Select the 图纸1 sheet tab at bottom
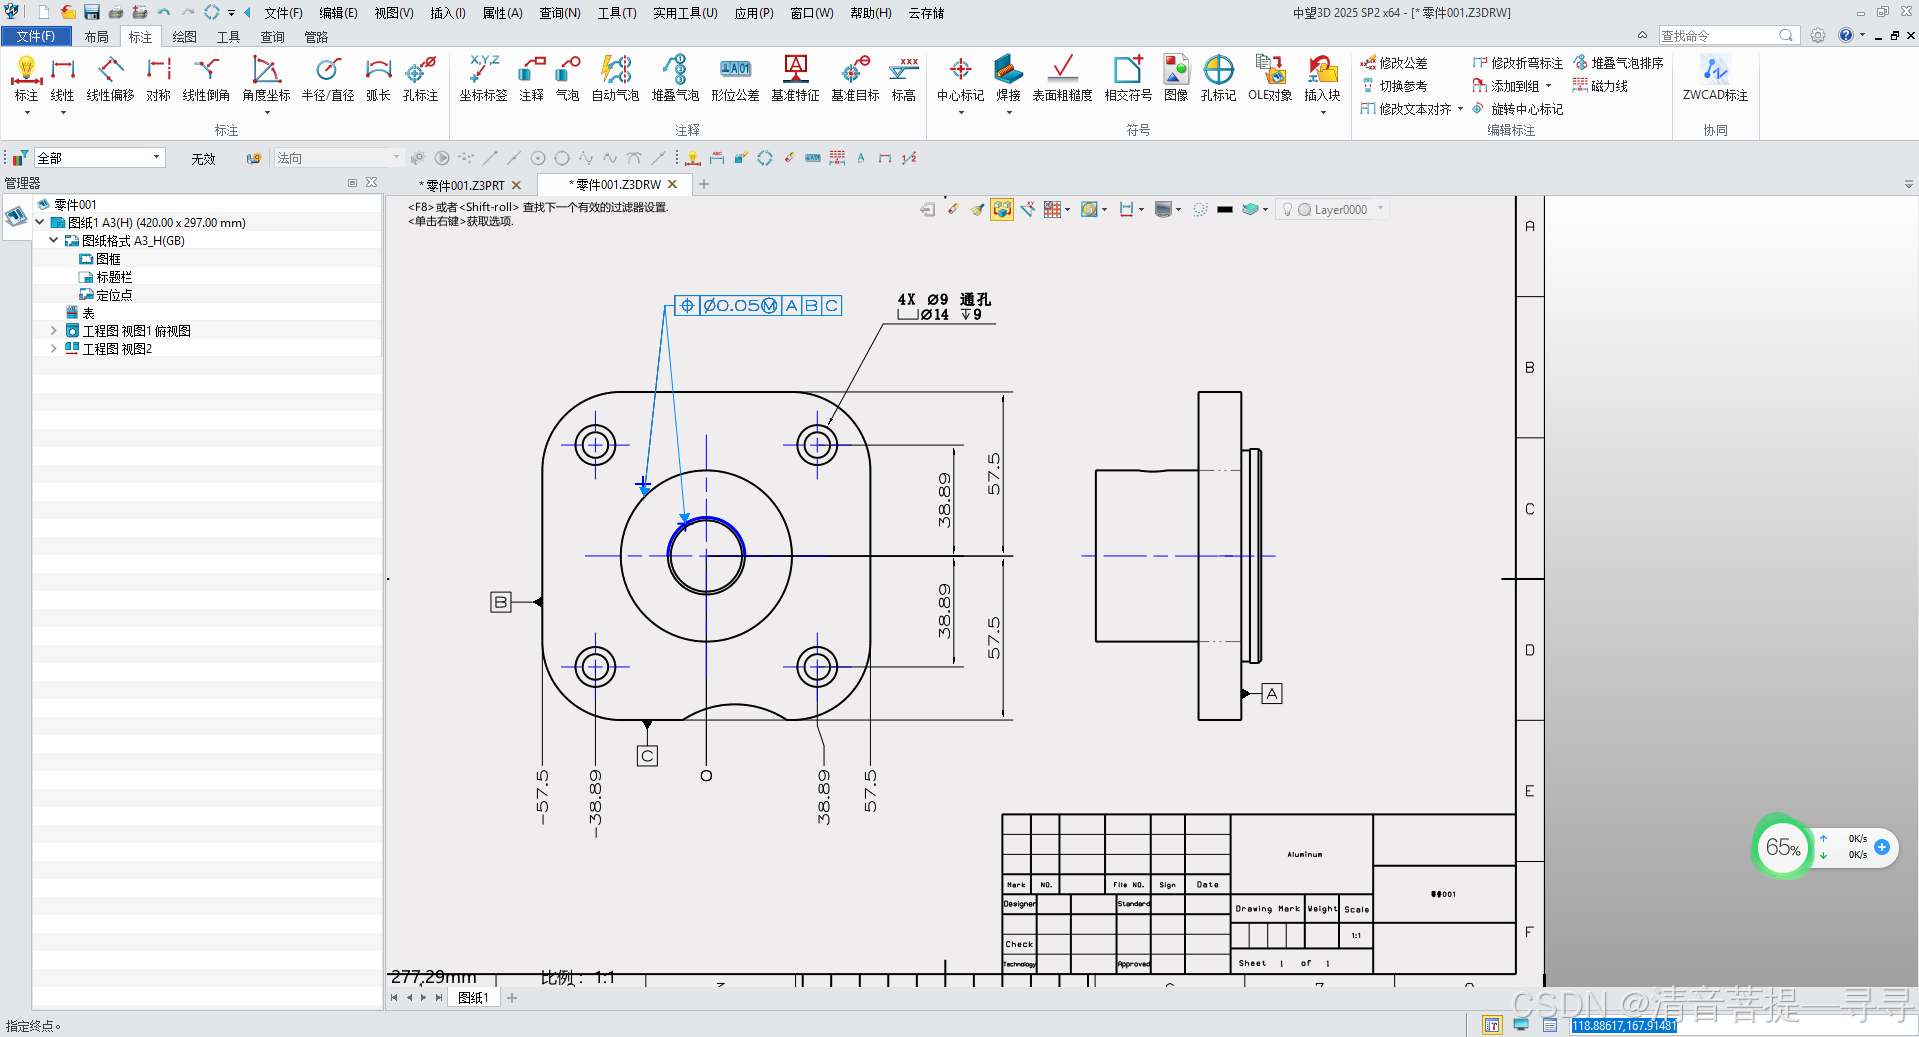This screenshot has height=1037, width=1919. [x=473, y=997]
